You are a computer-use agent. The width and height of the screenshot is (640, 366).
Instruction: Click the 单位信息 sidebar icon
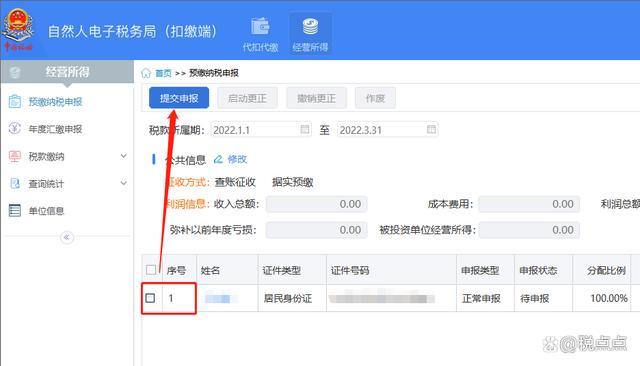coord(15,211)
